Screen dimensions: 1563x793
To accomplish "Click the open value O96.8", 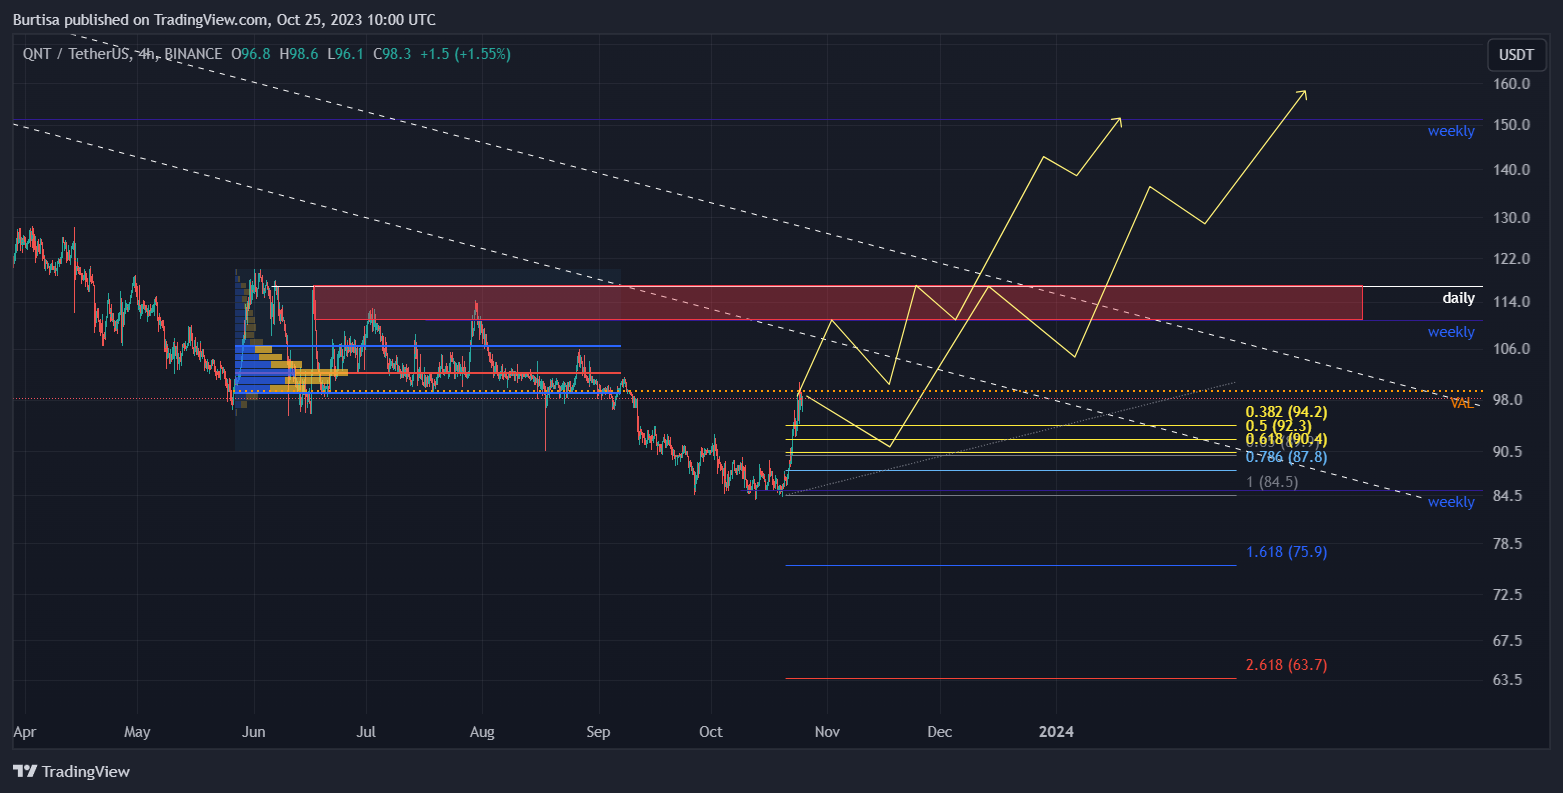I will coord(251,54).
